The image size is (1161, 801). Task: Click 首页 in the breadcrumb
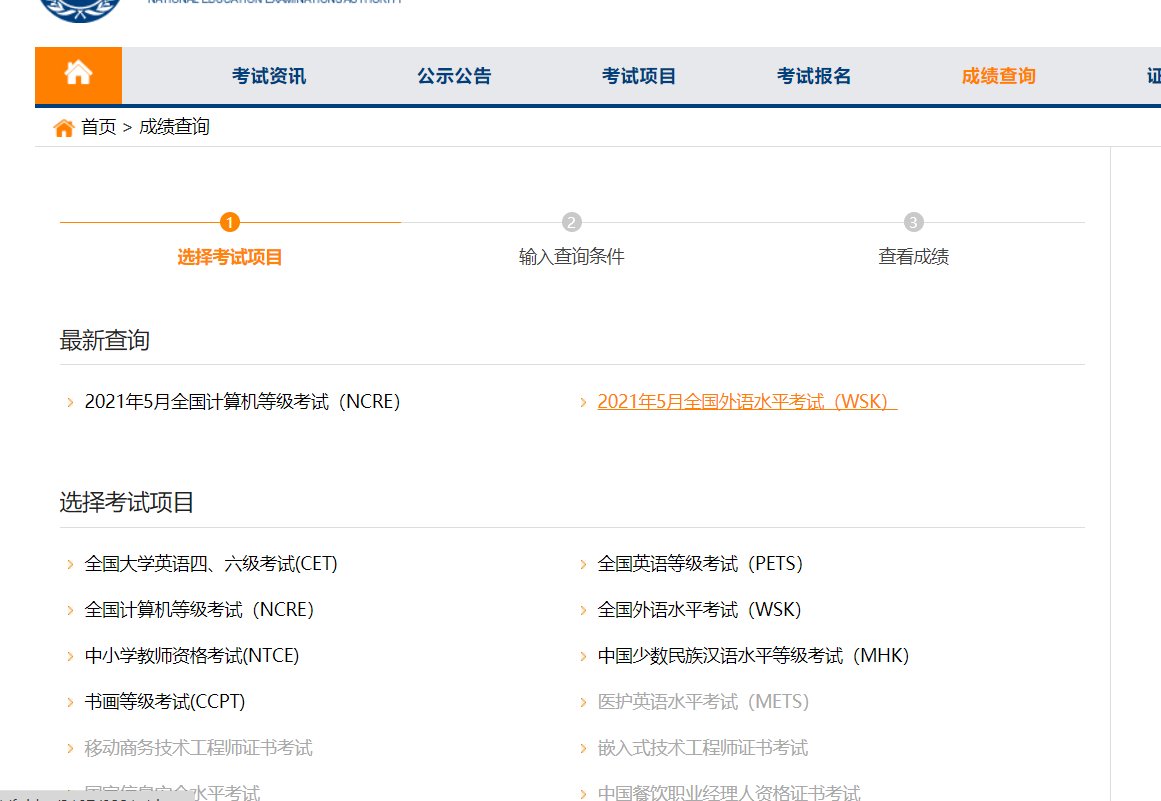99,127
